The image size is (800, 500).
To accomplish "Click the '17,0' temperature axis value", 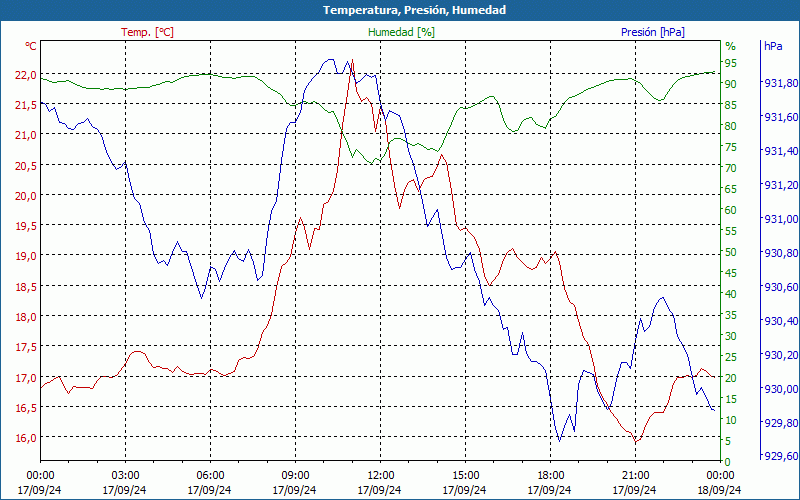I will (x=26, y=377).
